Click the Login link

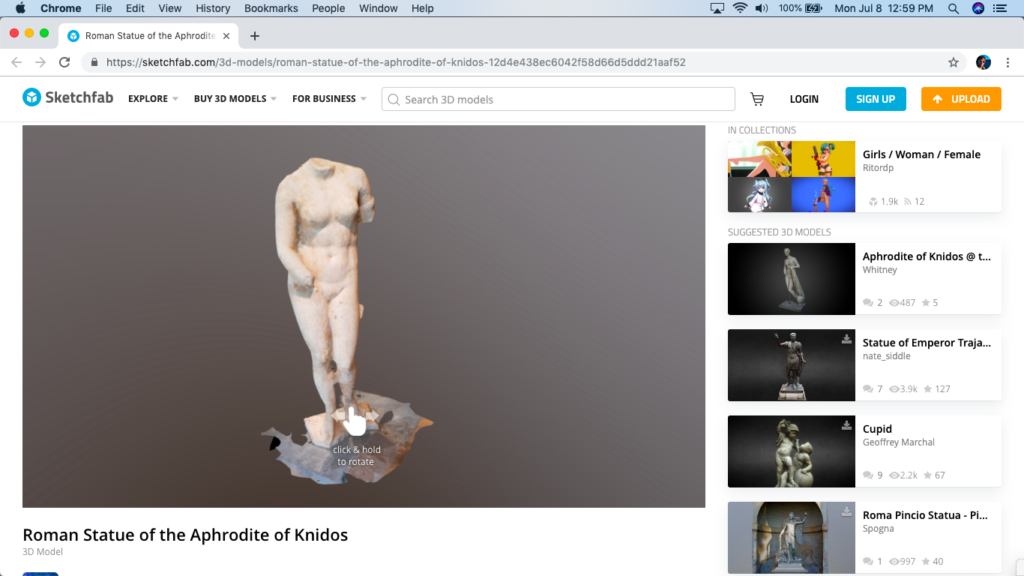point(804,99)
